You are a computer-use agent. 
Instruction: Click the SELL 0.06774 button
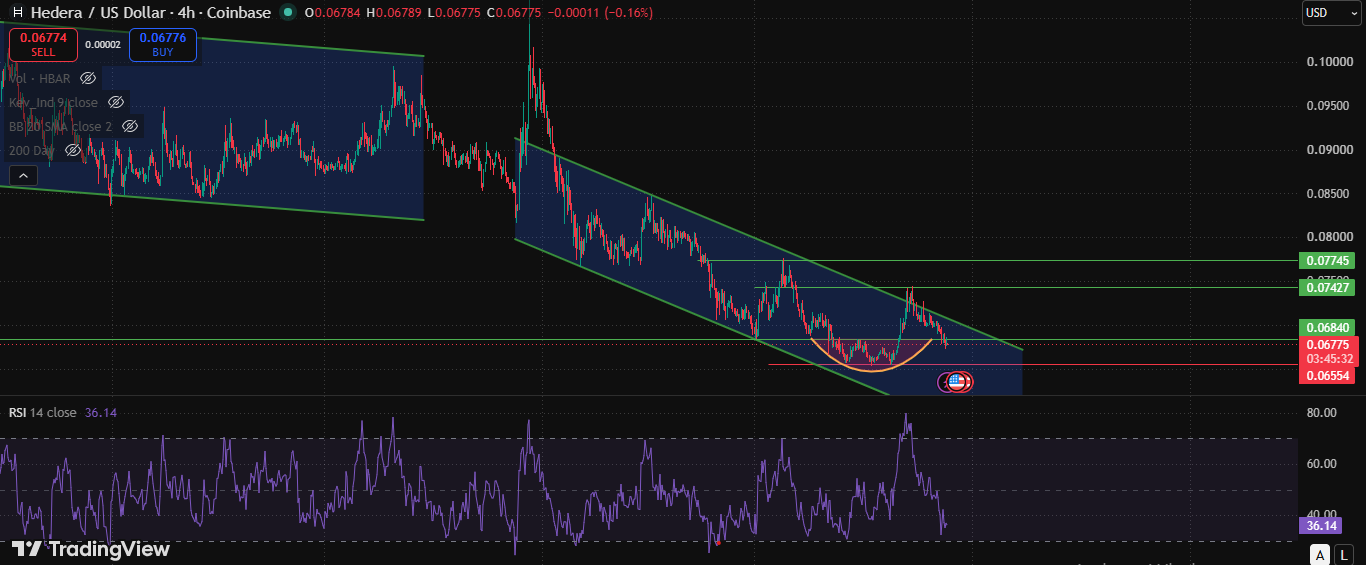coord(43,45)
